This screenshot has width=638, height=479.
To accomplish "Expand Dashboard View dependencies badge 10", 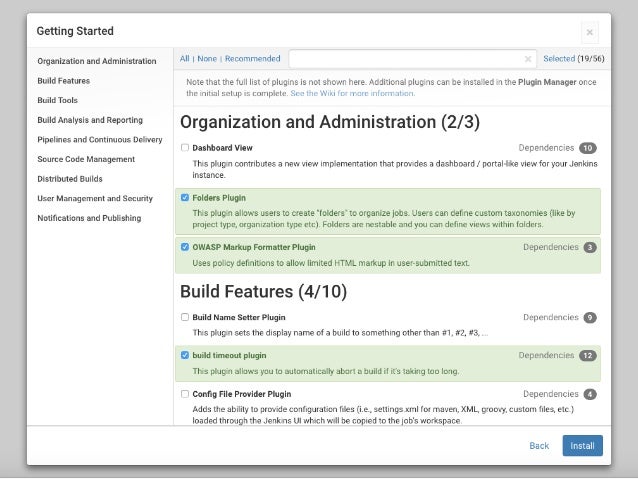I will [588, 148].
